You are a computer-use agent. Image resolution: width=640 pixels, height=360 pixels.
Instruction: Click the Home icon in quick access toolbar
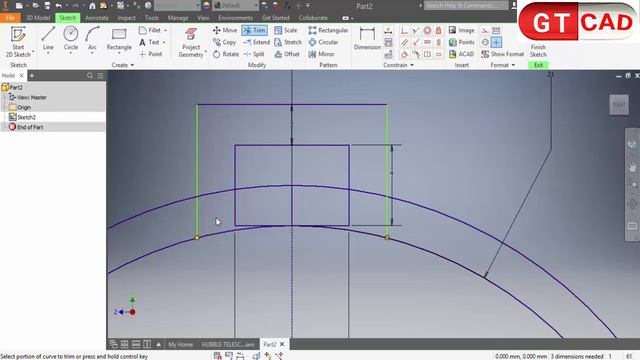[x=92, y=5]
